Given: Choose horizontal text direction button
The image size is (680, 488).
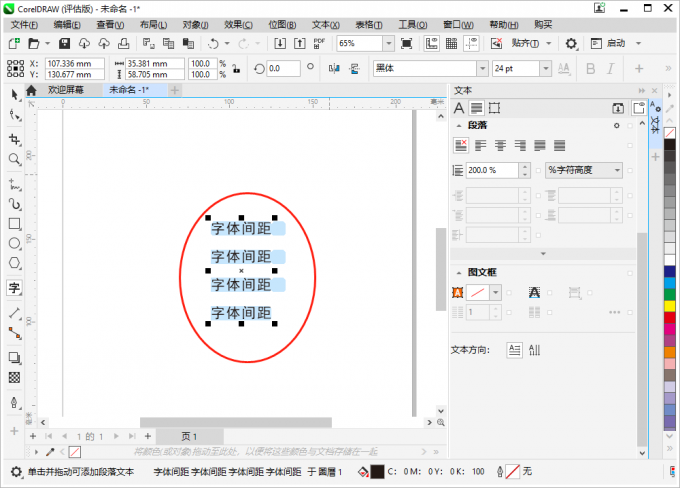Looking at the screenshot, I should pos(514,349).
